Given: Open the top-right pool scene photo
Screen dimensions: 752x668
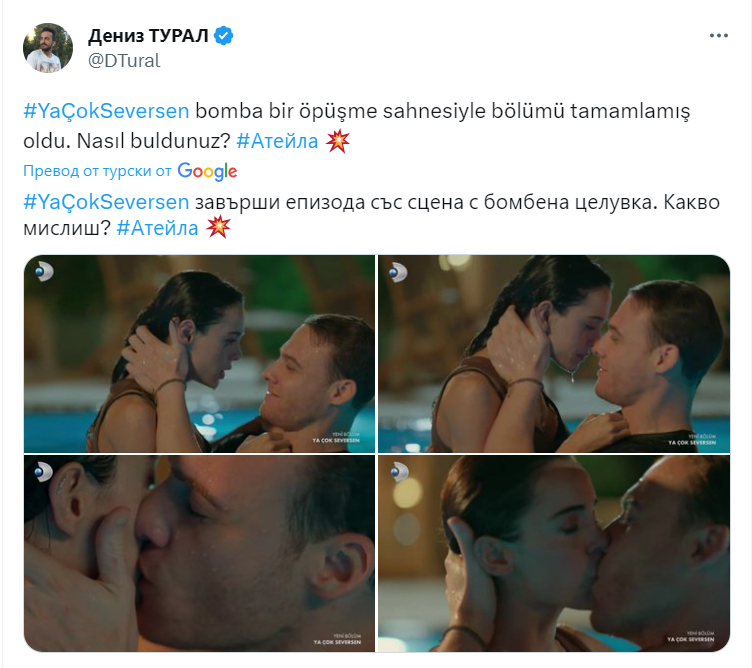Looking at the screenshot, I should click(x=554, y=354).
